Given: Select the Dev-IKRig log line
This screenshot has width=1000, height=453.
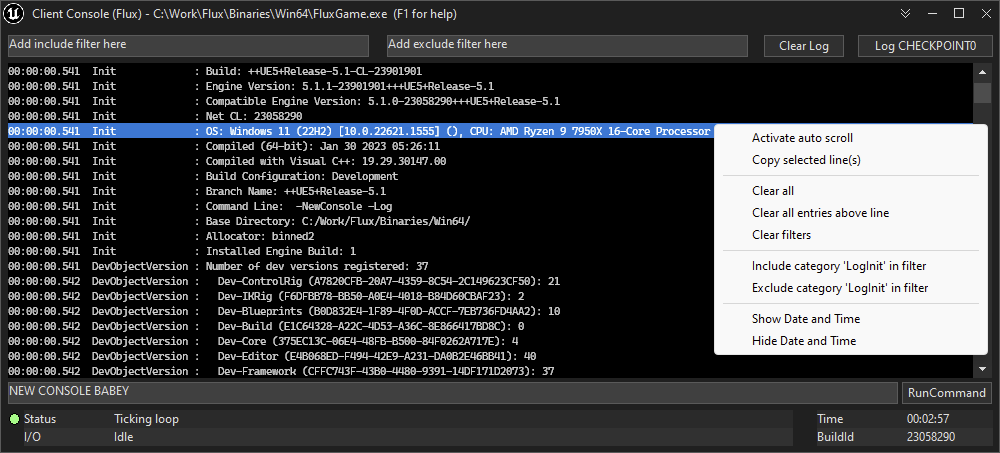Looking at the screenshot, I should [x=361, y=296].
